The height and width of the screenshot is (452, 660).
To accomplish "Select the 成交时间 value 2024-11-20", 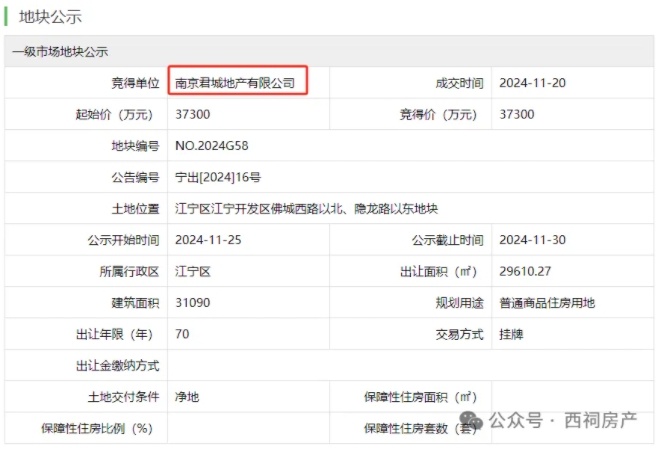I will pyautogui.click(x=532, y=83).
